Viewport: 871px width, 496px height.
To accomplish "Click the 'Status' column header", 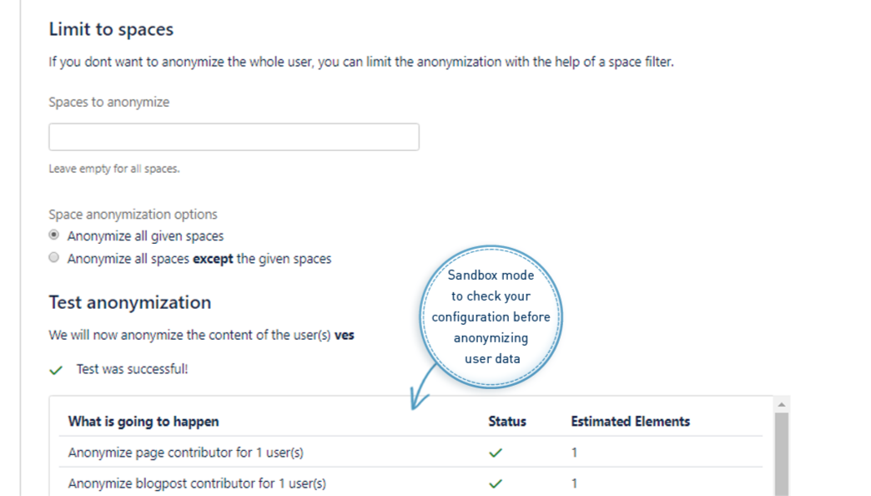I will (x=507, y=422).
